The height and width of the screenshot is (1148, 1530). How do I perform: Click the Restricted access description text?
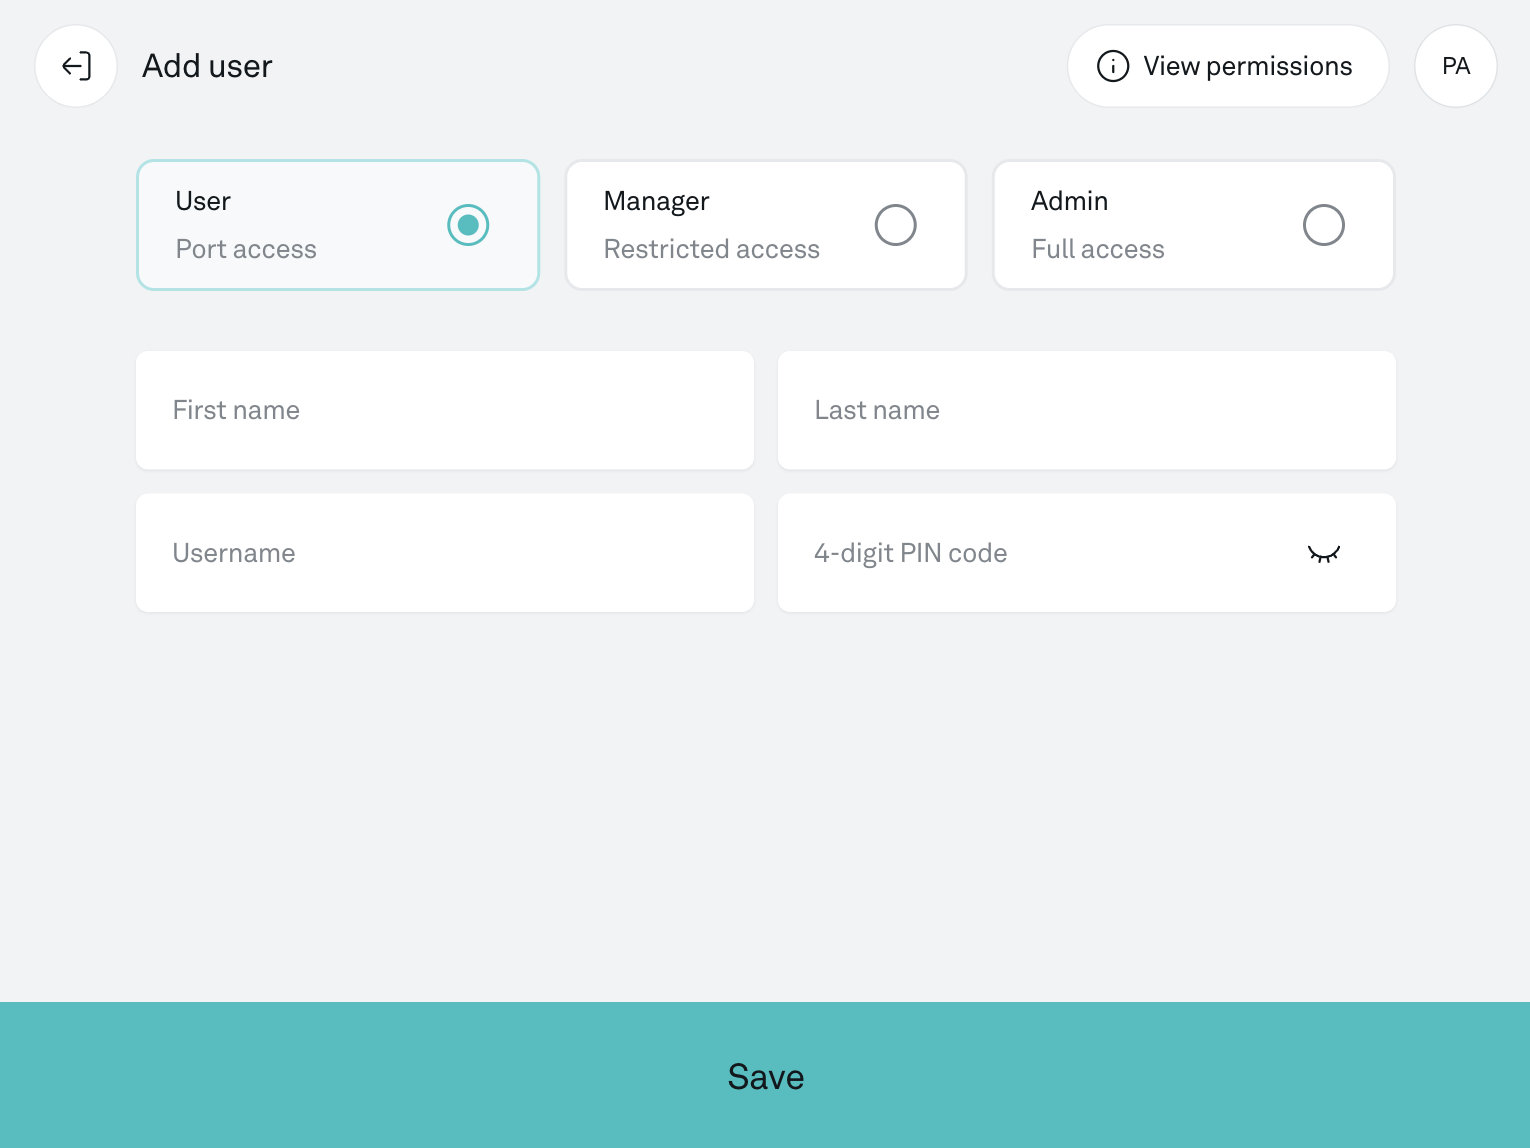pos(711,249)
